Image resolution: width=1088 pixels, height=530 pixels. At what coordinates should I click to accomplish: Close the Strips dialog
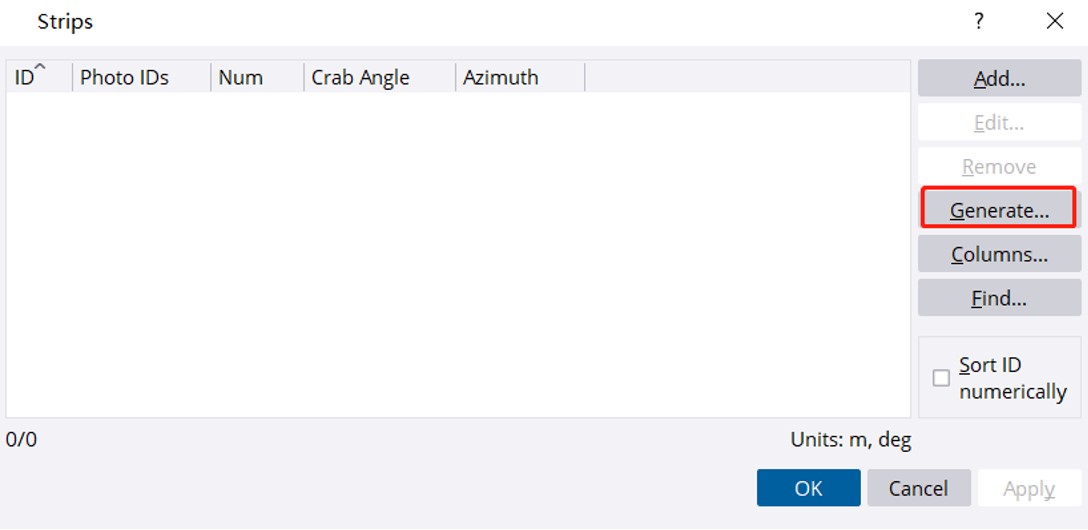click(1054, 21)
